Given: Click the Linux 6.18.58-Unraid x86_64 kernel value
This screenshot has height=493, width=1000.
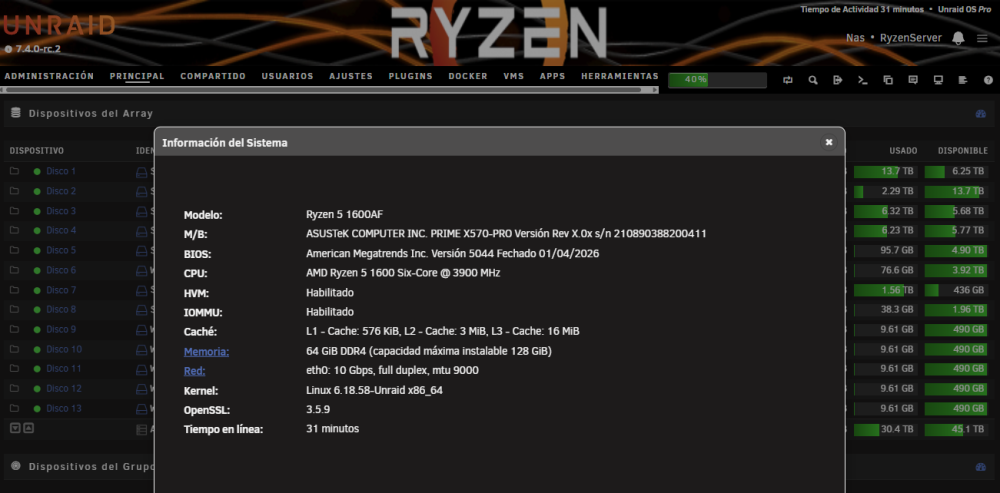Looking at the screenshot, I should click(374, 390).
